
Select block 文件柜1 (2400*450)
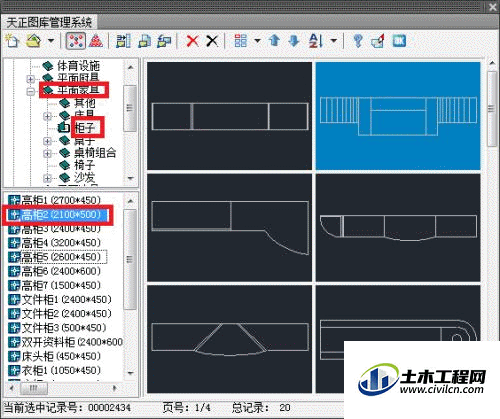pos(66,300)
